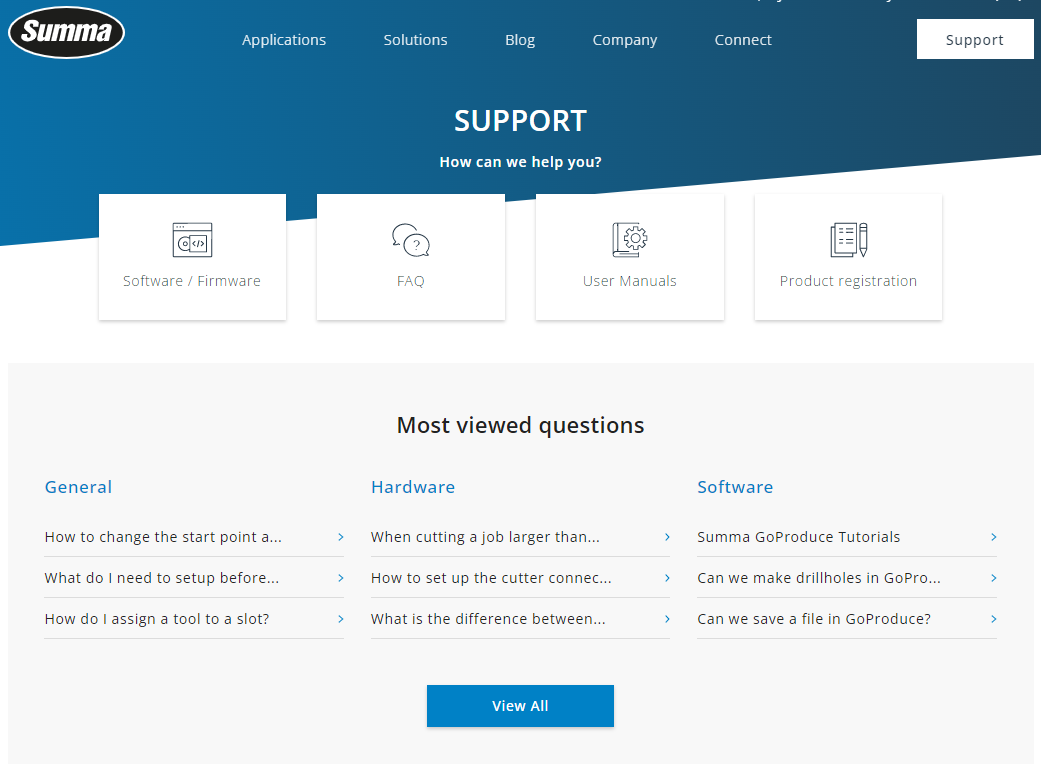Click the Product registration document pencil icon
The image size is (1041, 764).
848,240
